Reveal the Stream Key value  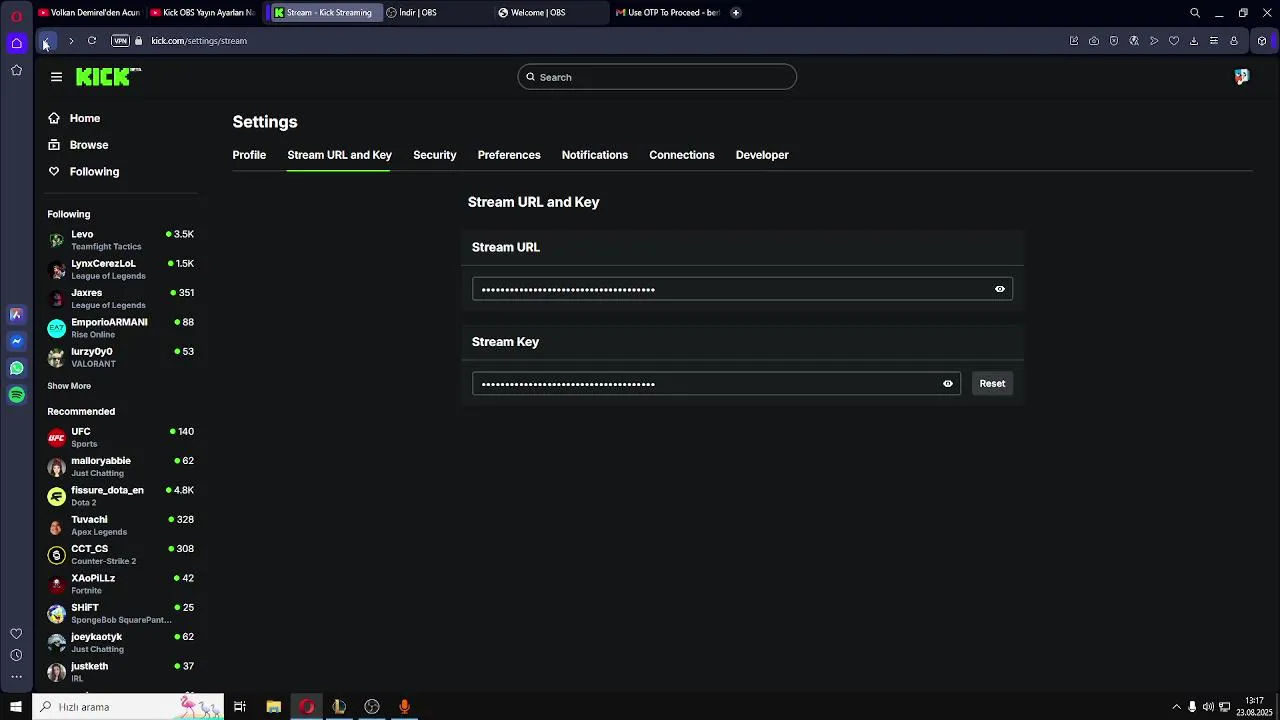(x=947, y=384)
